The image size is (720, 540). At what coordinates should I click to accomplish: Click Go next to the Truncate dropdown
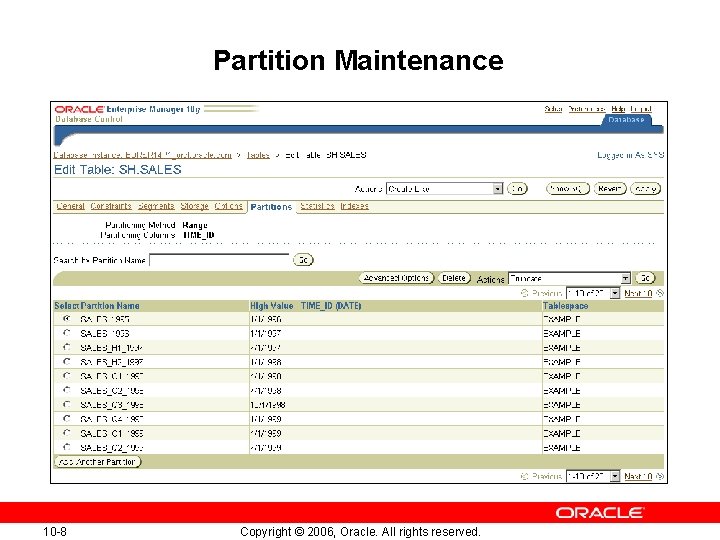click(x=645, y=278)
